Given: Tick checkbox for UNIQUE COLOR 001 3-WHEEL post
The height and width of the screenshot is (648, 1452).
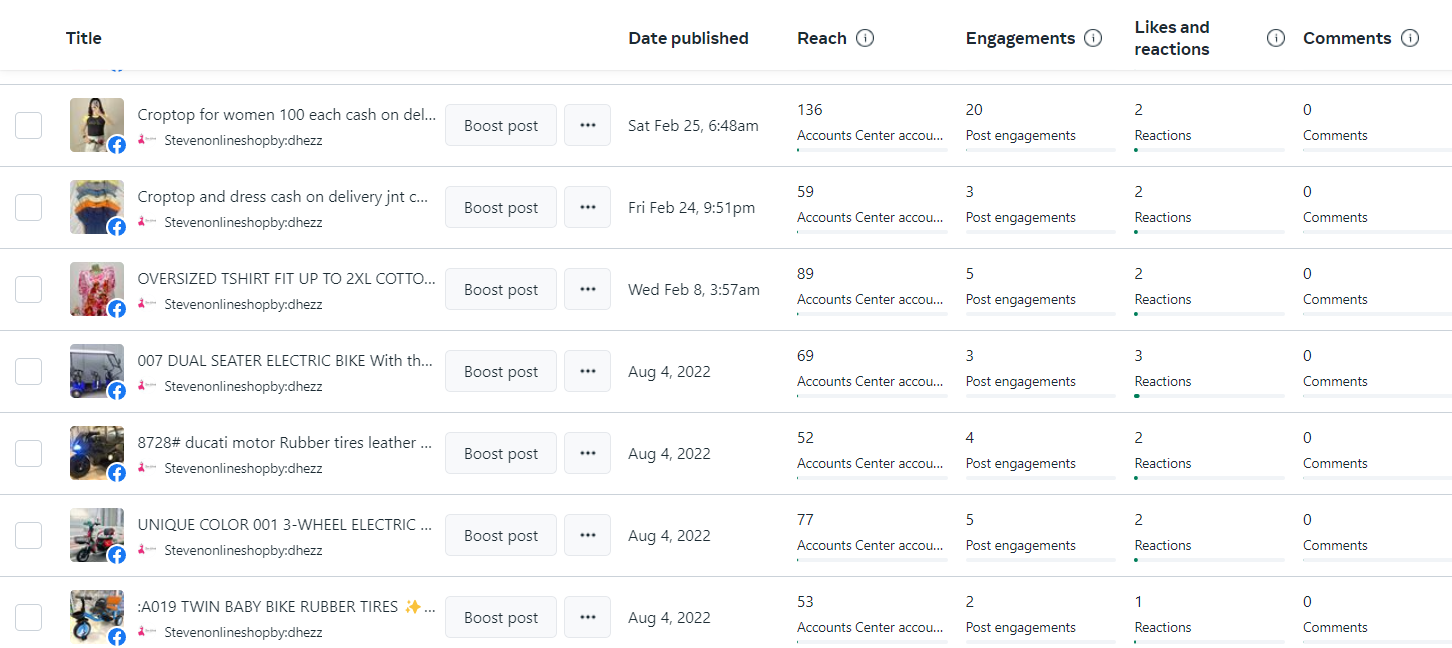Looking at the screenshot, I should click(x=29, y=535).
